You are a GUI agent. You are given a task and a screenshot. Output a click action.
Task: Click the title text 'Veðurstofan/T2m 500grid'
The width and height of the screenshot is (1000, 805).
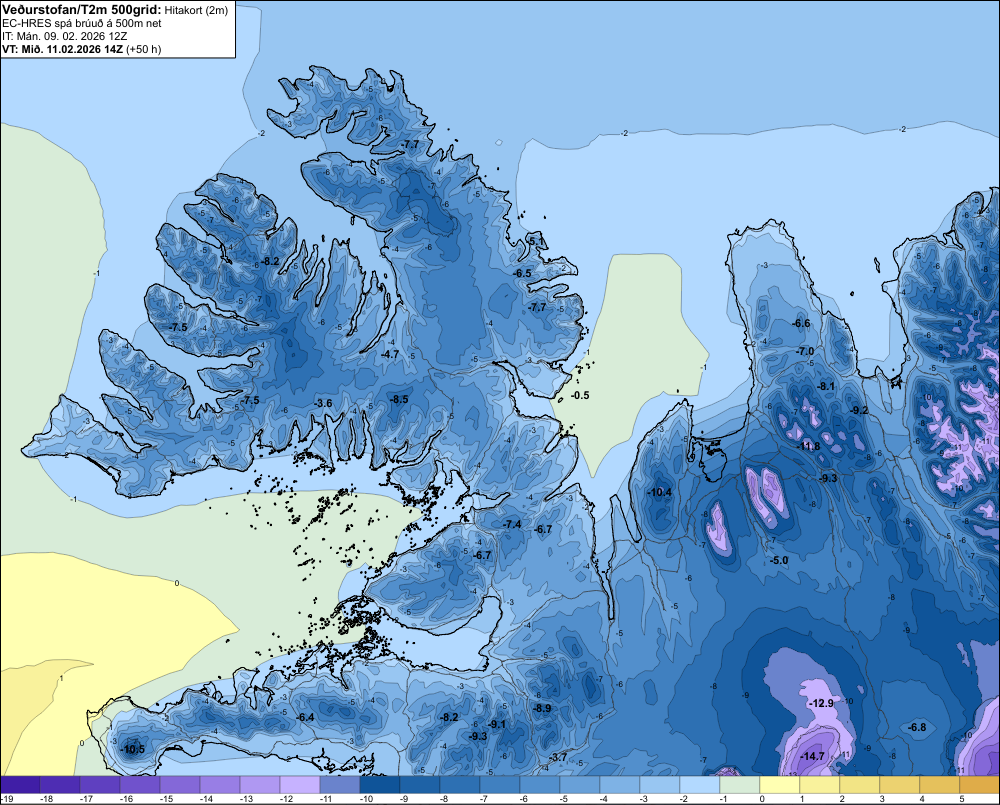pos(81,10)
